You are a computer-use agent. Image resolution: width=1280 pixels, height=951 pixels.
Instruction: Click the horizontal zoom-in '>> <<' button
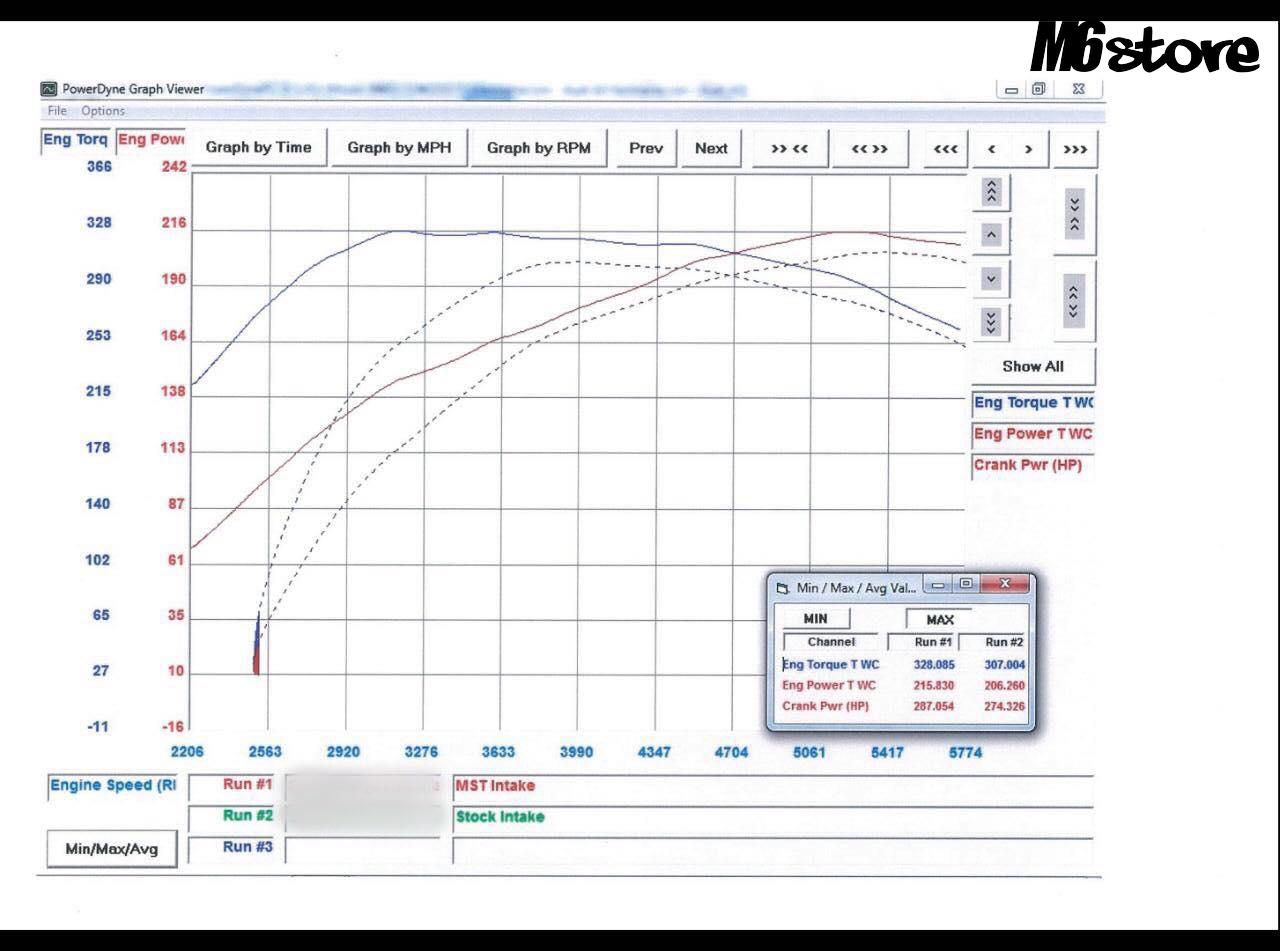789,148
